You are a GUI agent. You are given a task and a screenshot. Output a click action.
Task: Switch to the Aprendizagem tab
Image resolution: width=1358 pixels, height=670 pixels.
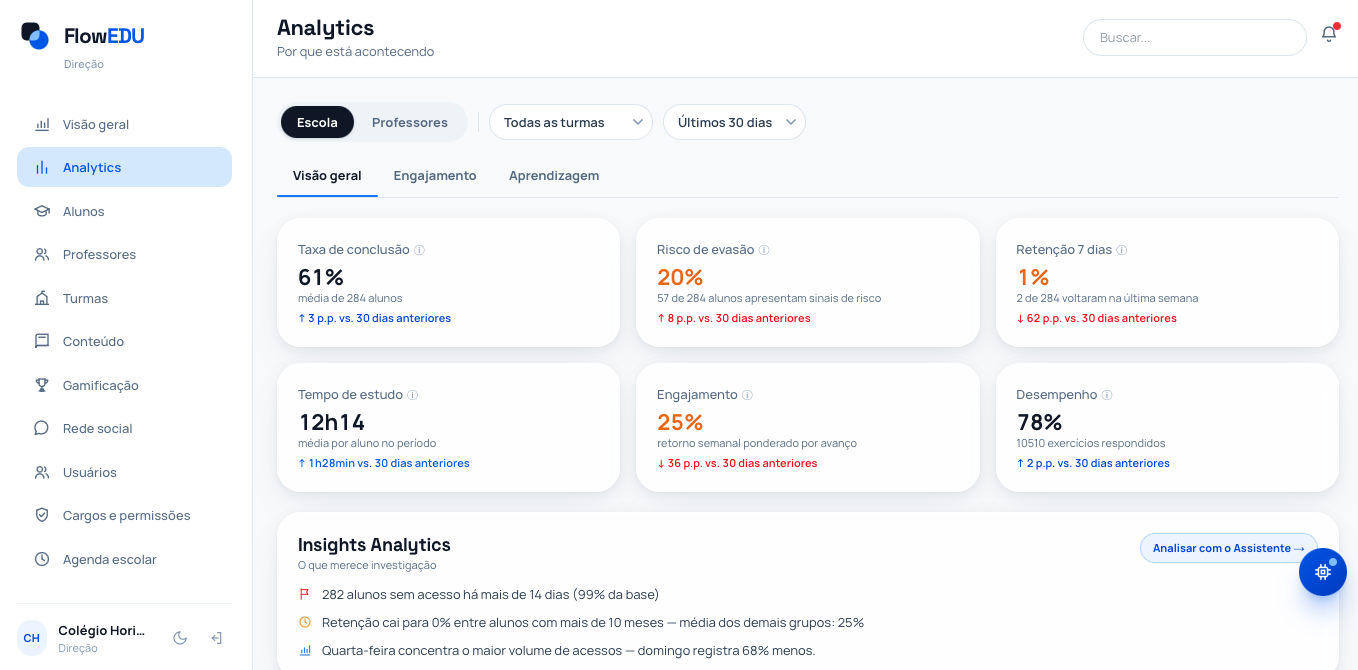tap(554, 176)
